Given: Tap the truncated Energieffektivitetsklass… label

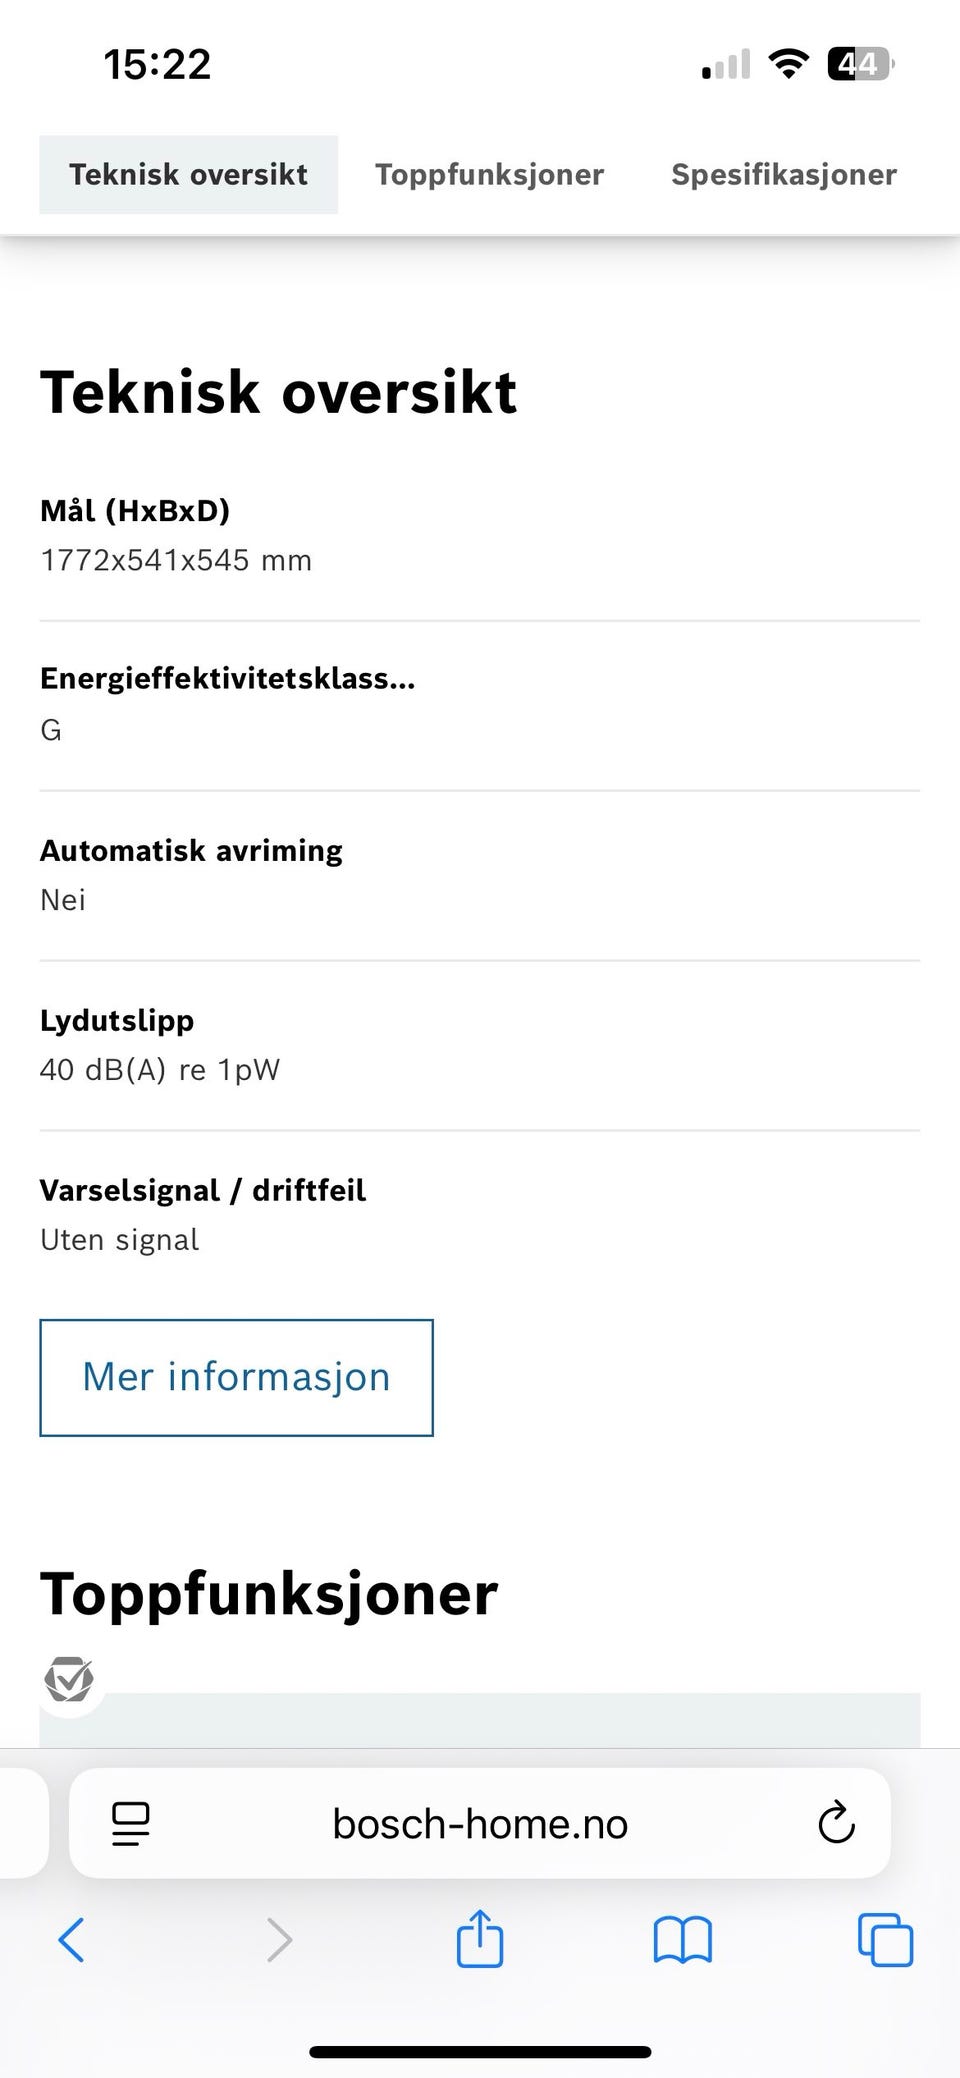Looking at the screenshot, I should coord(227,679).
